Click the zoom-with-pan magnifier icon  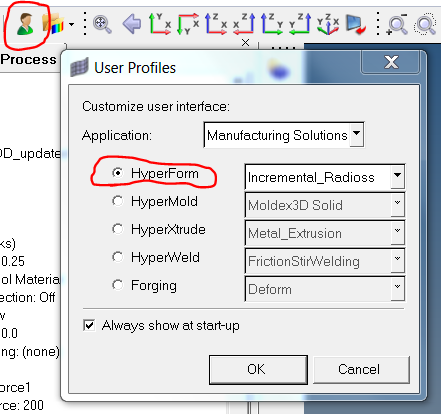(102, 24)
